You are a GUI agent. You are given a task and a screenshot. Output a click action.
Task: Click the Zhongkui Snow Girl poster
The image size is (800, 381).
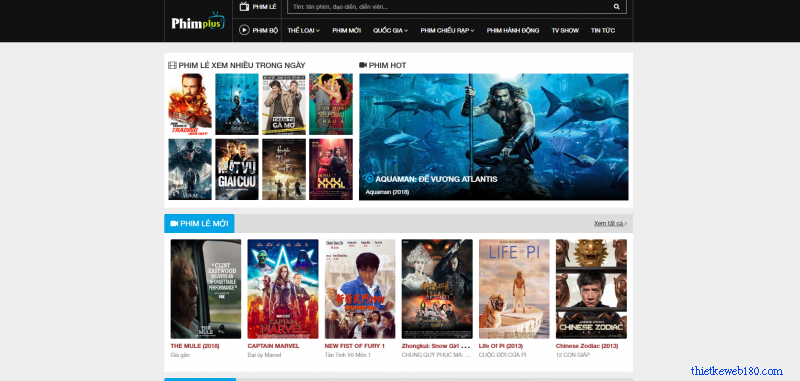point(437,289)
